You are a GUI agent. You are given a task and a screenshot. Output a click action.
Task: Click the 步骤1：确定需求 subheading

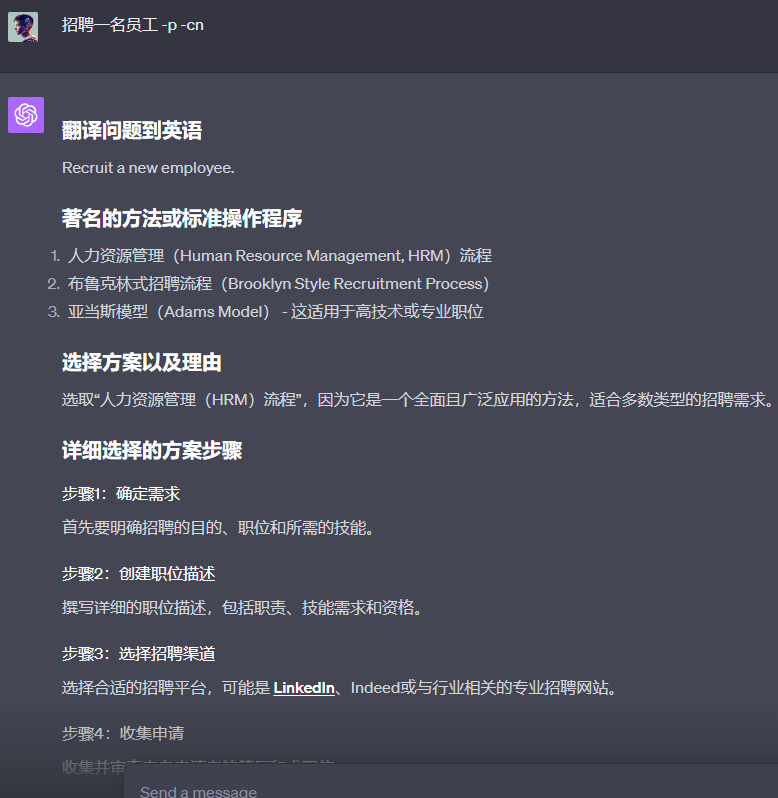(121, 494)
